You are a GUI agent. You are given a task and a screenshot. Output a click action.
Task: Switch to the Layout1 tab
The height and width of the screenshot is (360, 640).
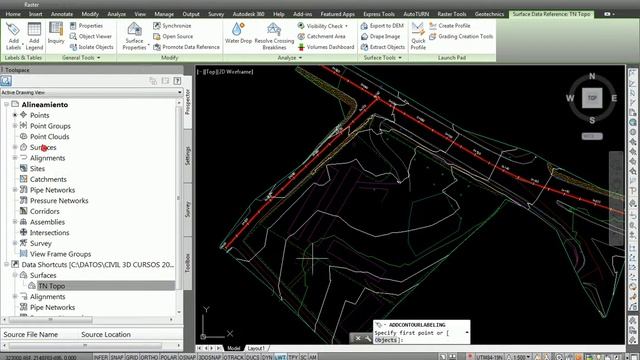click(x=256, y=348)
